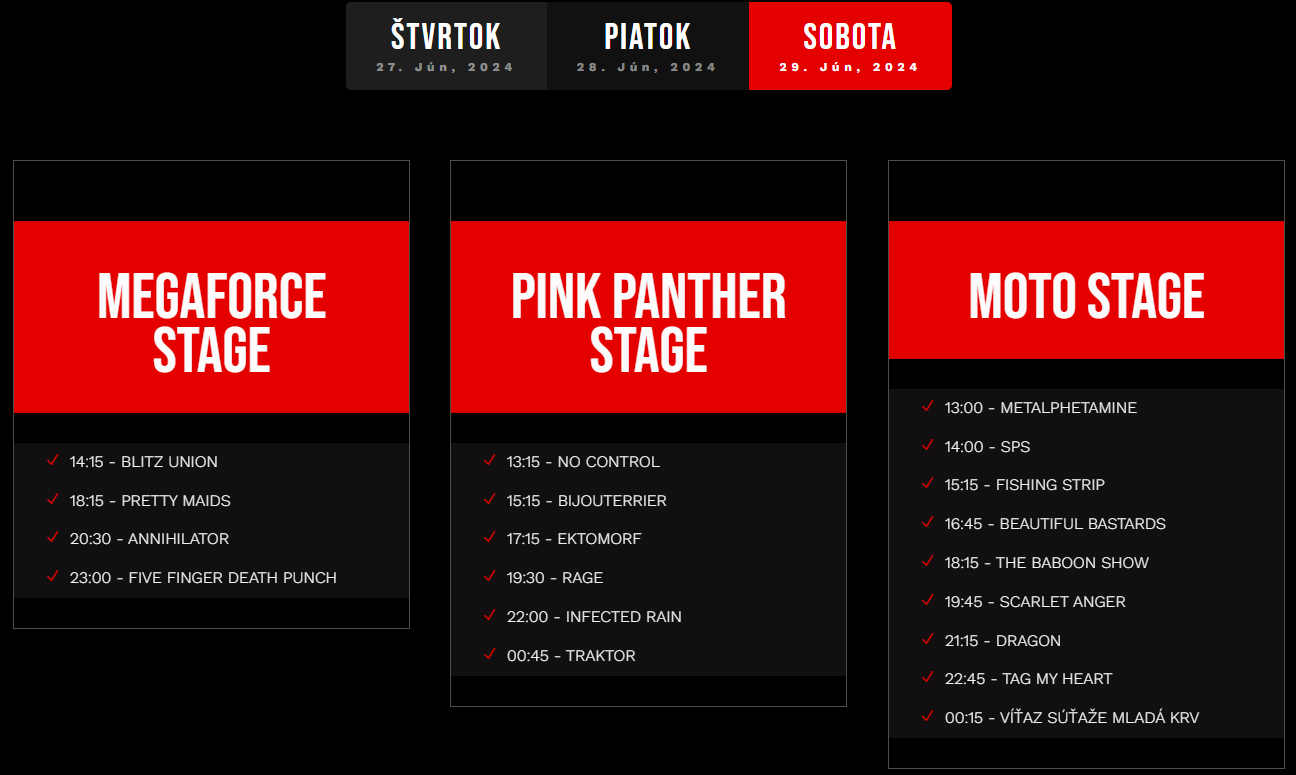The height and width of the screenshot is (775, 1296).
Task: Click checkmark icon beside Infected Rain
Action: [490, 615]
